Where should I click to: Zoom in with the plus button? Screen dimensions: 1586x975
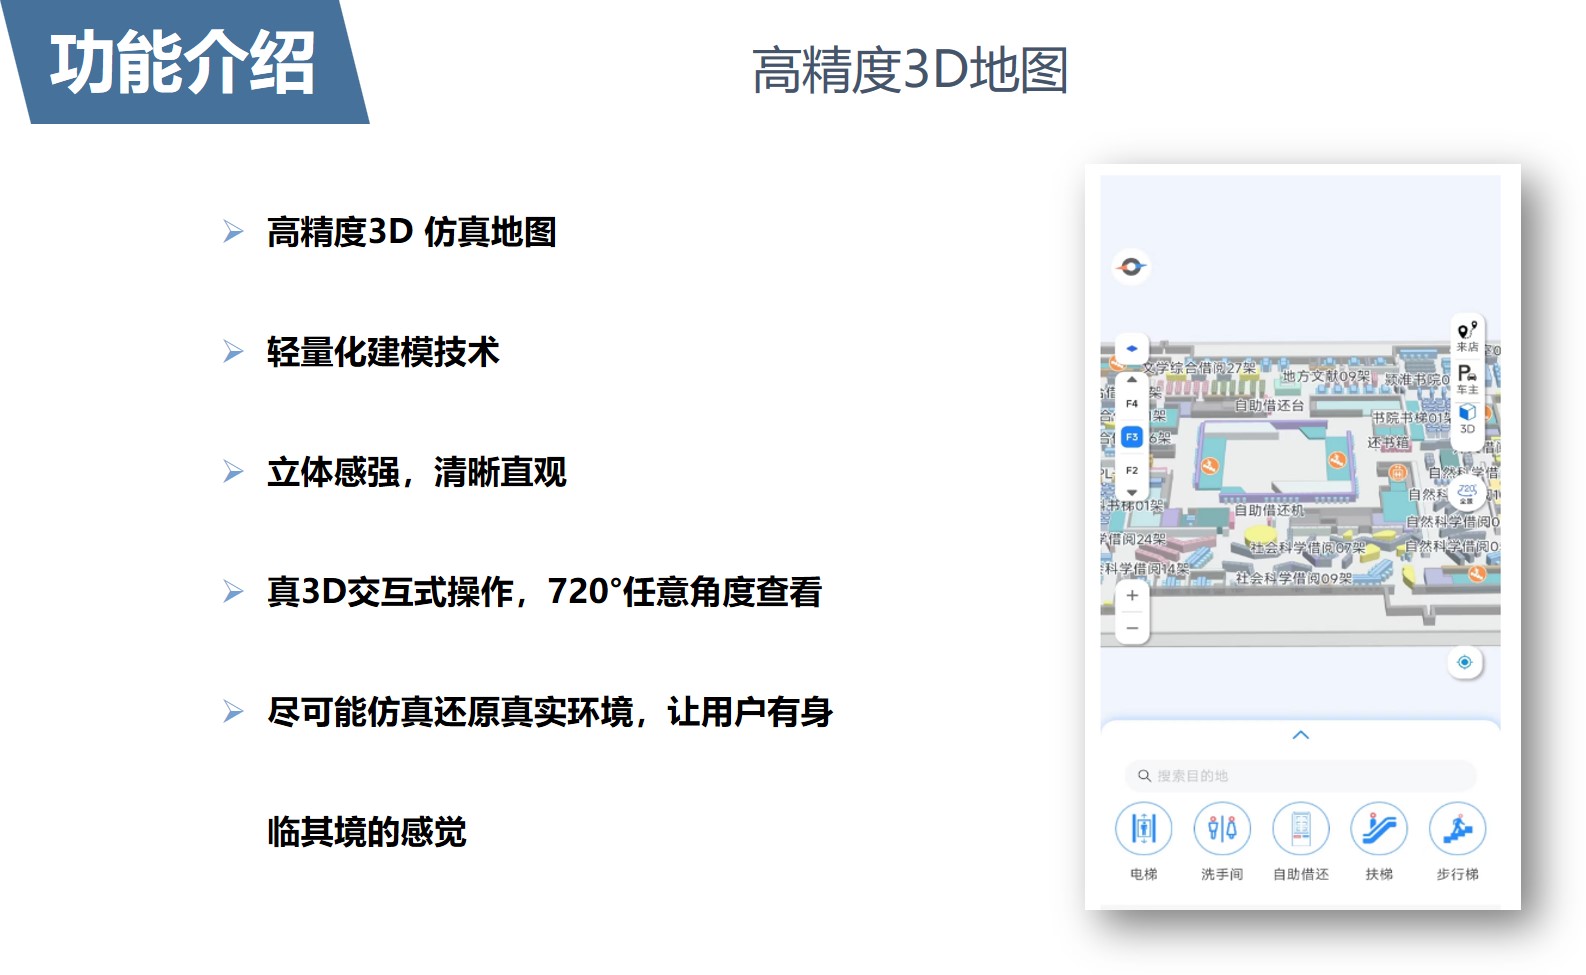click(1132, 595)
